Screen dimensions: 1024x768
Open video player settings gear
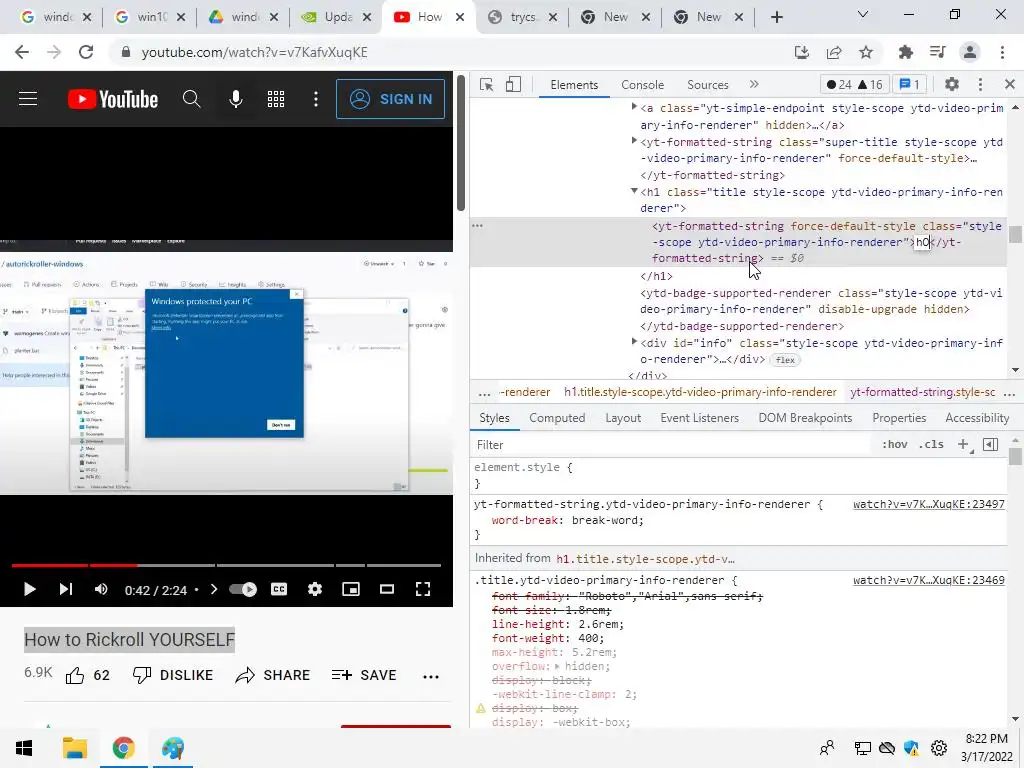coord(315,590)
